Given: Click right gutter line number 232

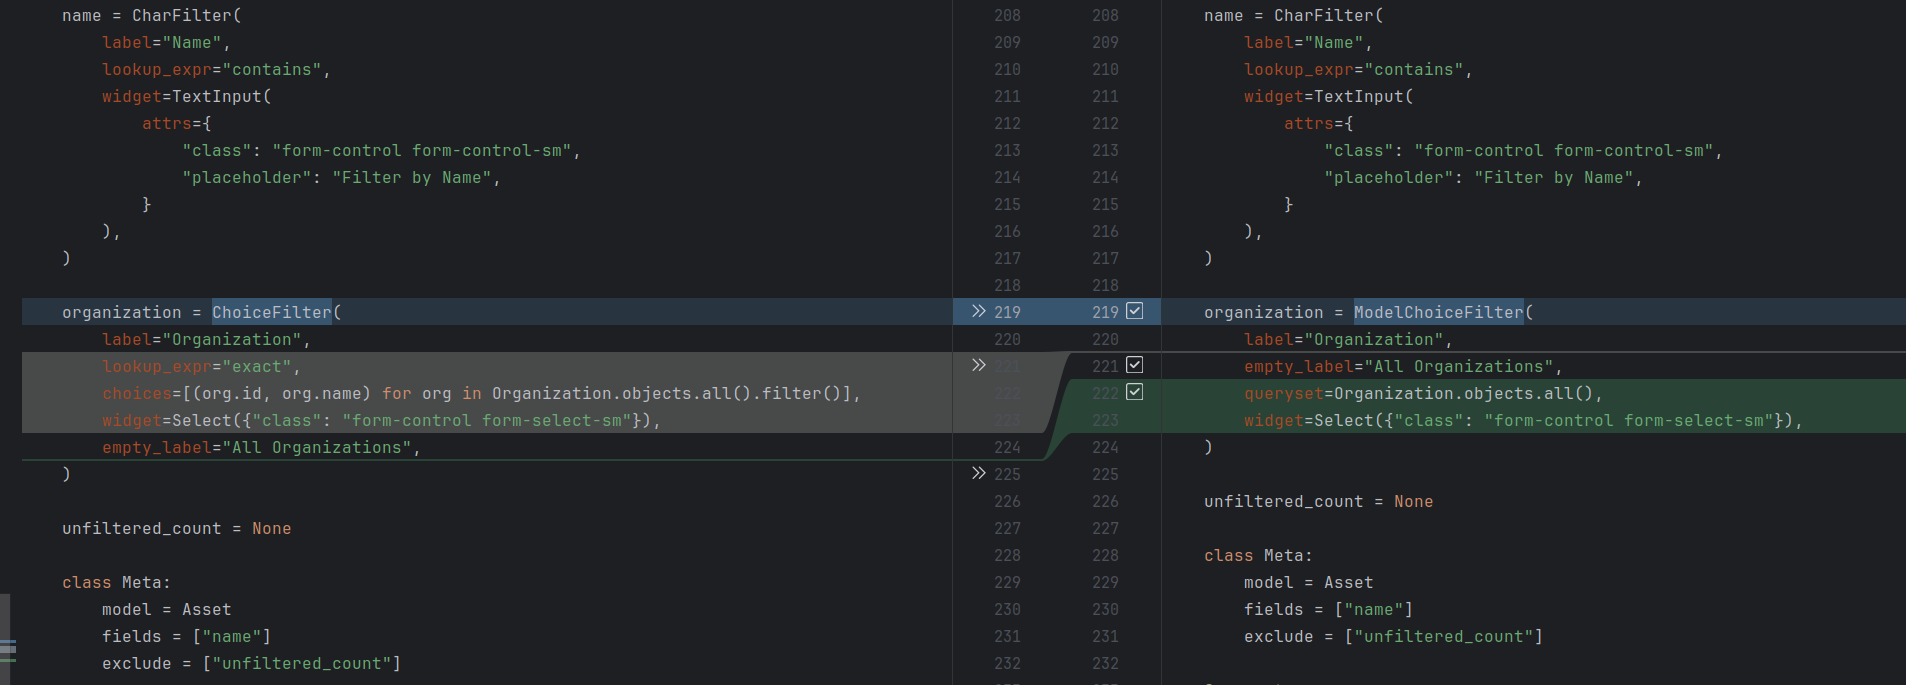Looking at the screenshot, I should coord(1105,664).
